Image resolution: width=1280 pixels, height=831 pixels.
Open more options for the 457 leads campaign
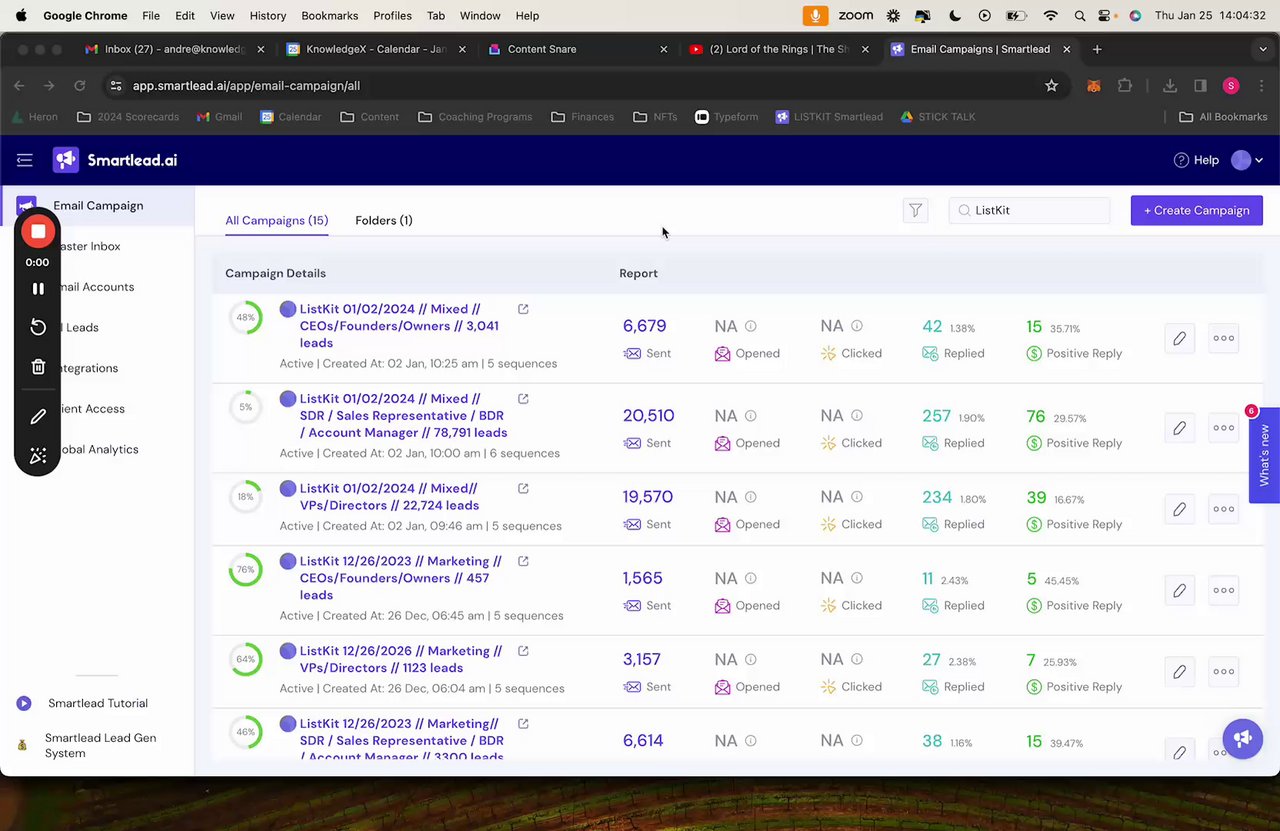coord(1224,590)
